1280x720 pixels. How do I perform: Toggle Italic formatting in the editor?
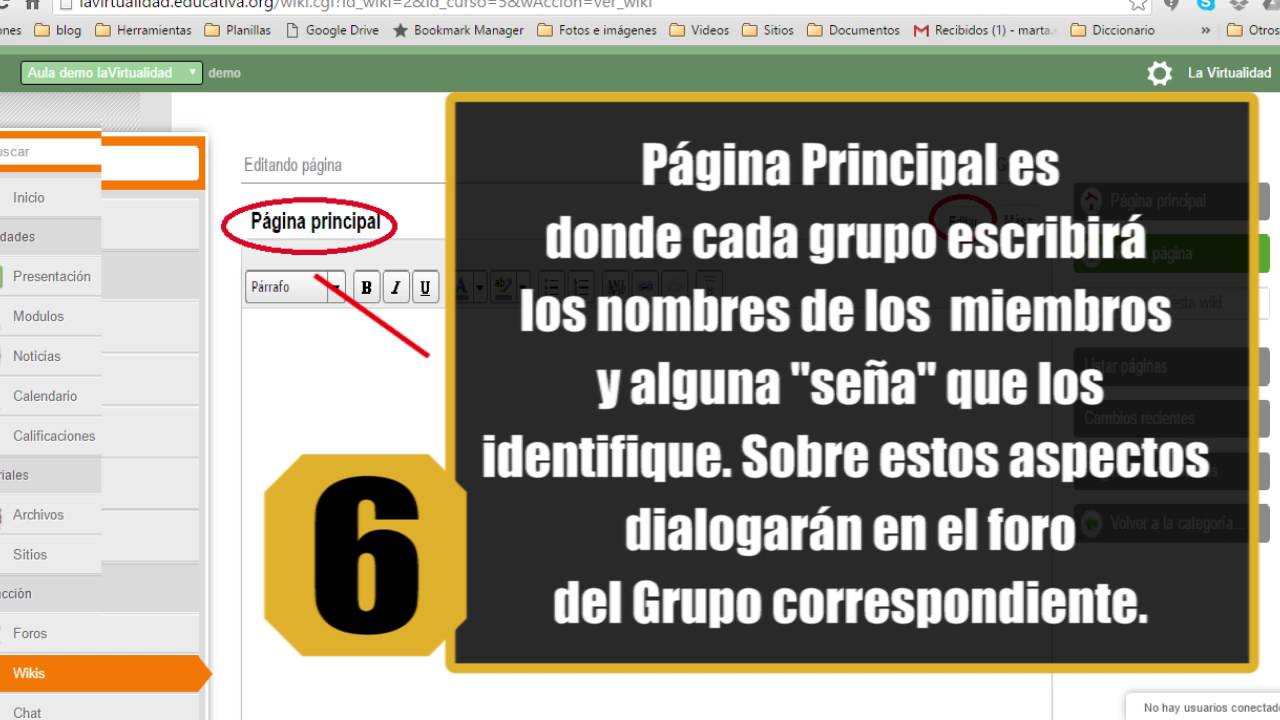pos(396,288)
